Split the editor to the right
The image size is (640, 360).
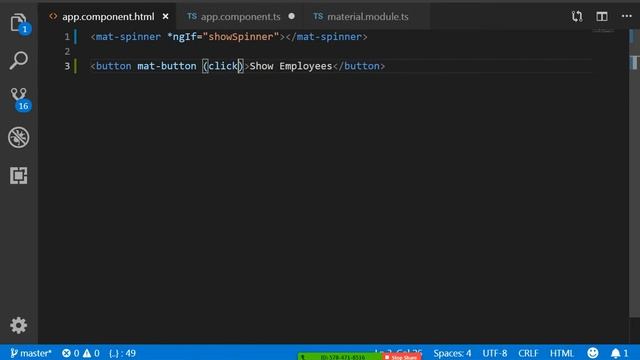(602, 16)
